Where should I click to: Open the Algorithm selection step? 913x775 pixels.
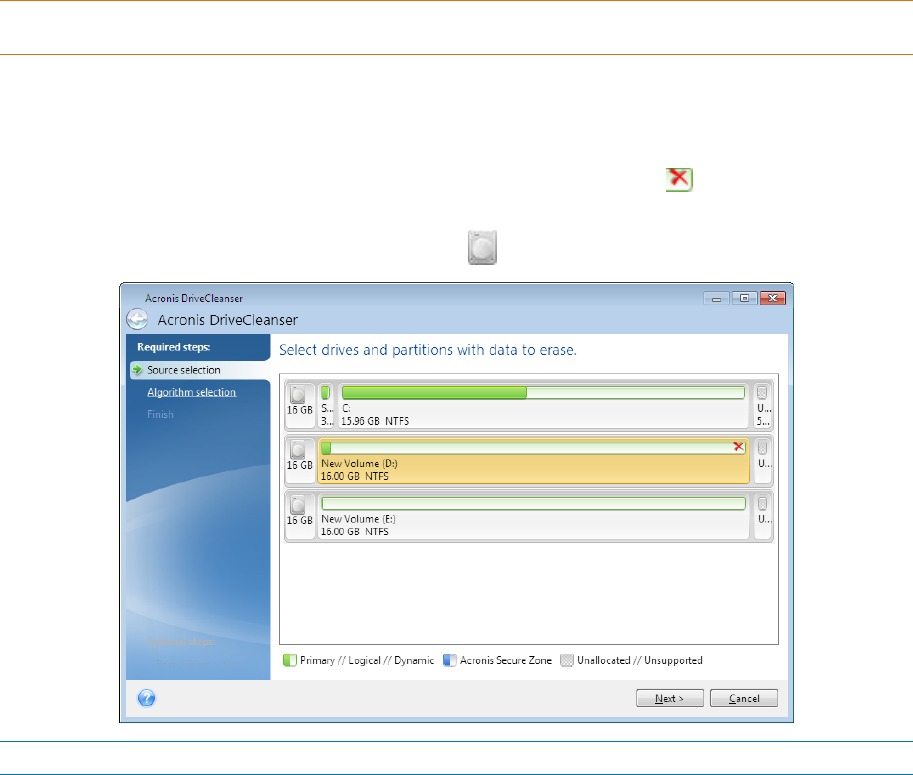[x=192, y=392]
